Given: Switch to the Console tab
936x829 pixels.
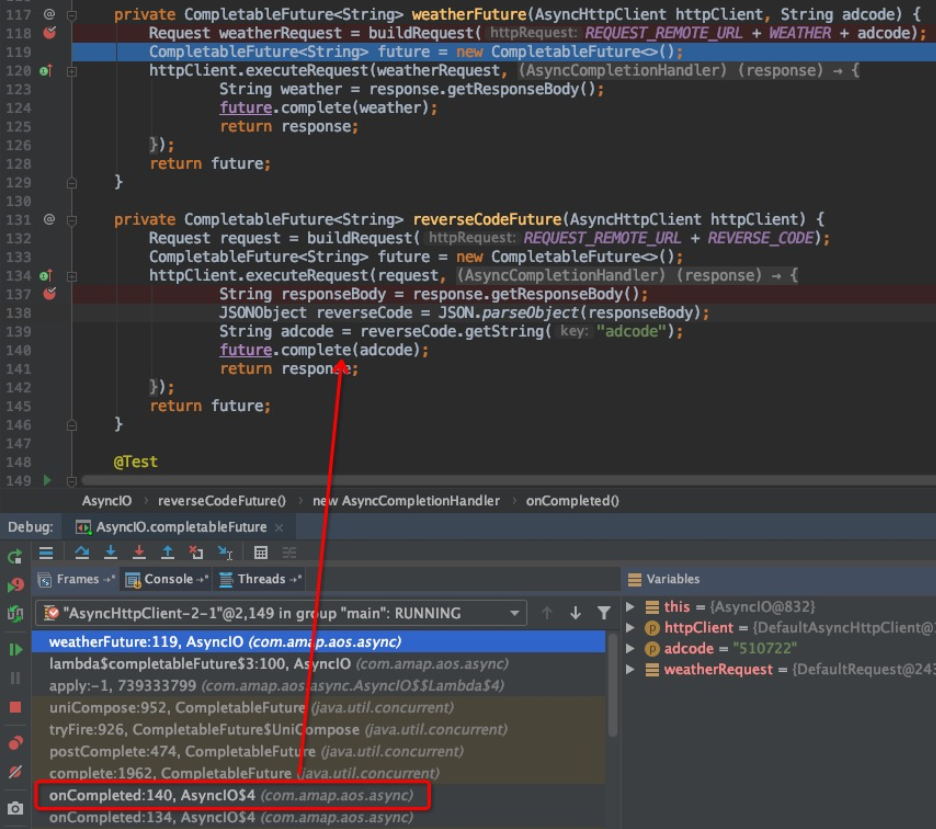Looking at the screenshot, I should (167, 579).
